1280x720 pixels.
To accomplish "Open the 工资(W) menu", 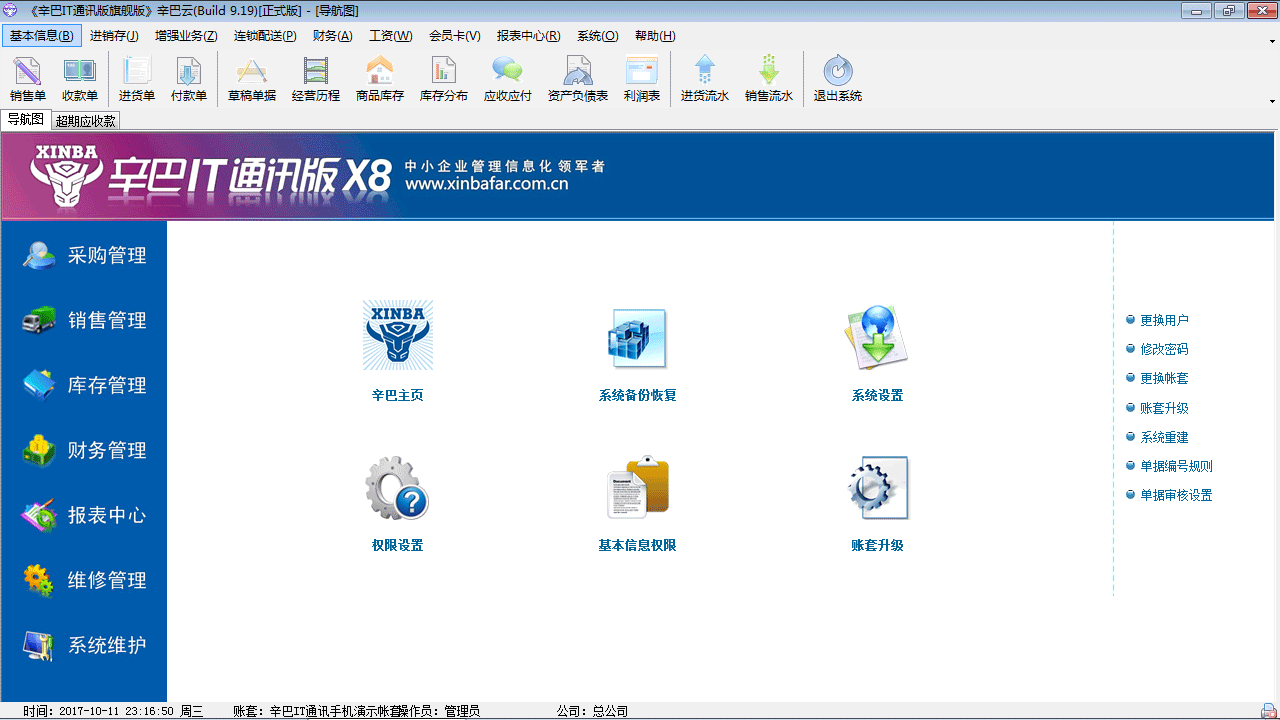I will [x=391, y=36].
